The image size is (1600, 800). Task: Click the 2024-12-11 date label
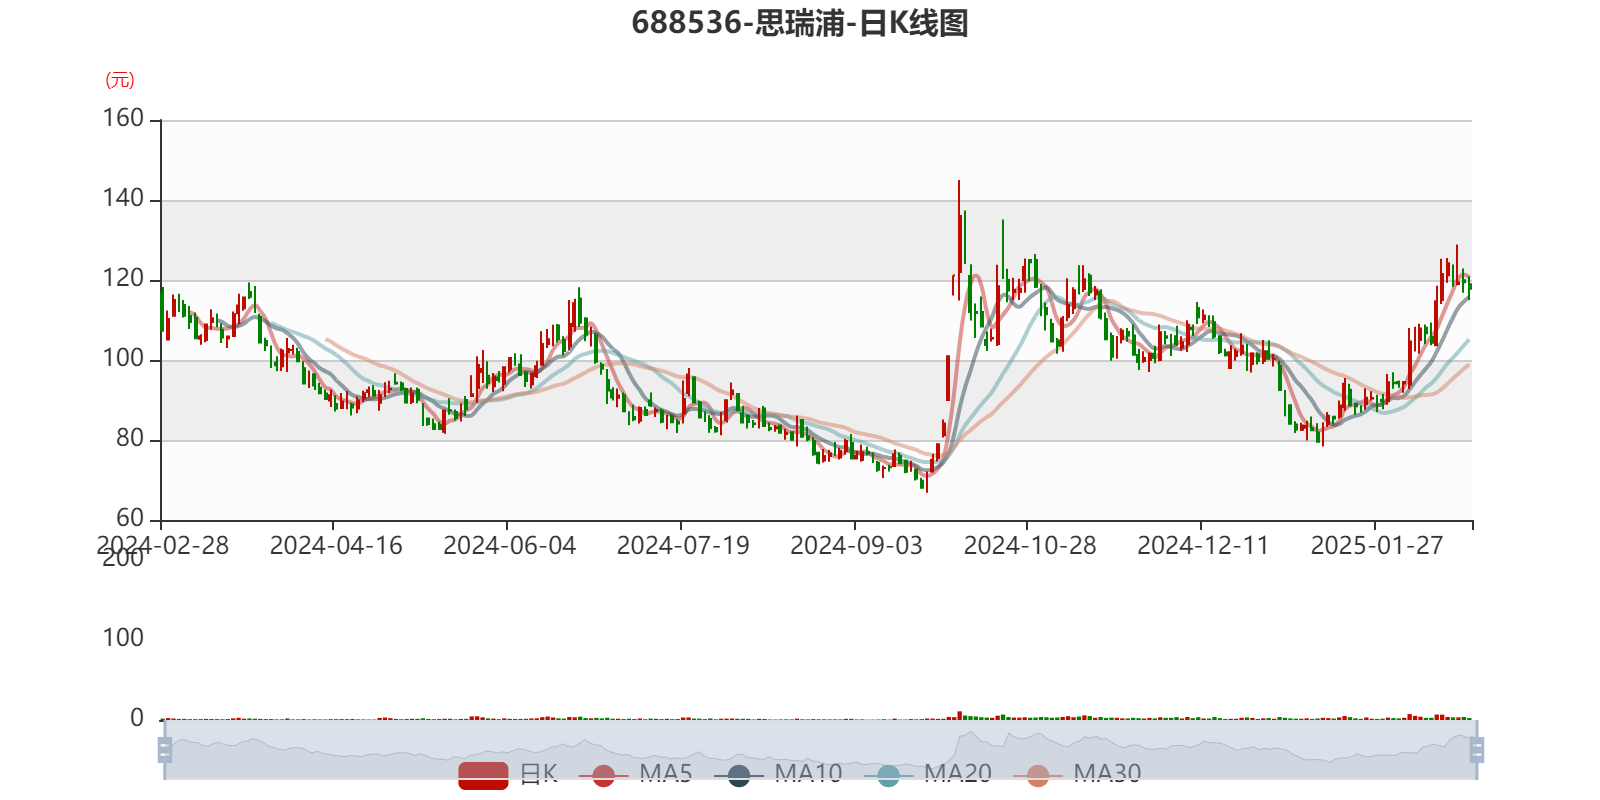[x=1203, y=546]
